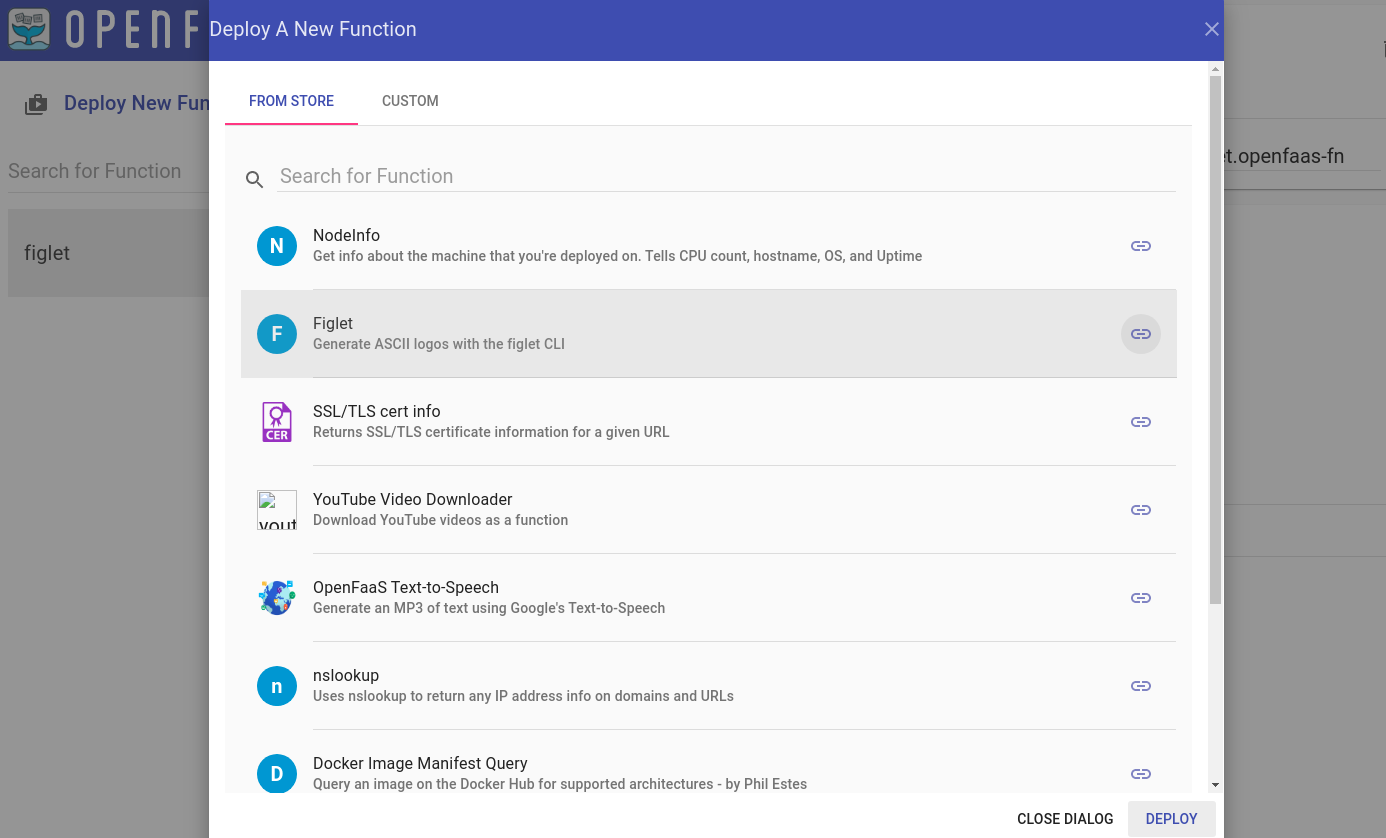Select the From Store tab
Viewport: 1386px width, 838px height.
(x=291, y=101)
